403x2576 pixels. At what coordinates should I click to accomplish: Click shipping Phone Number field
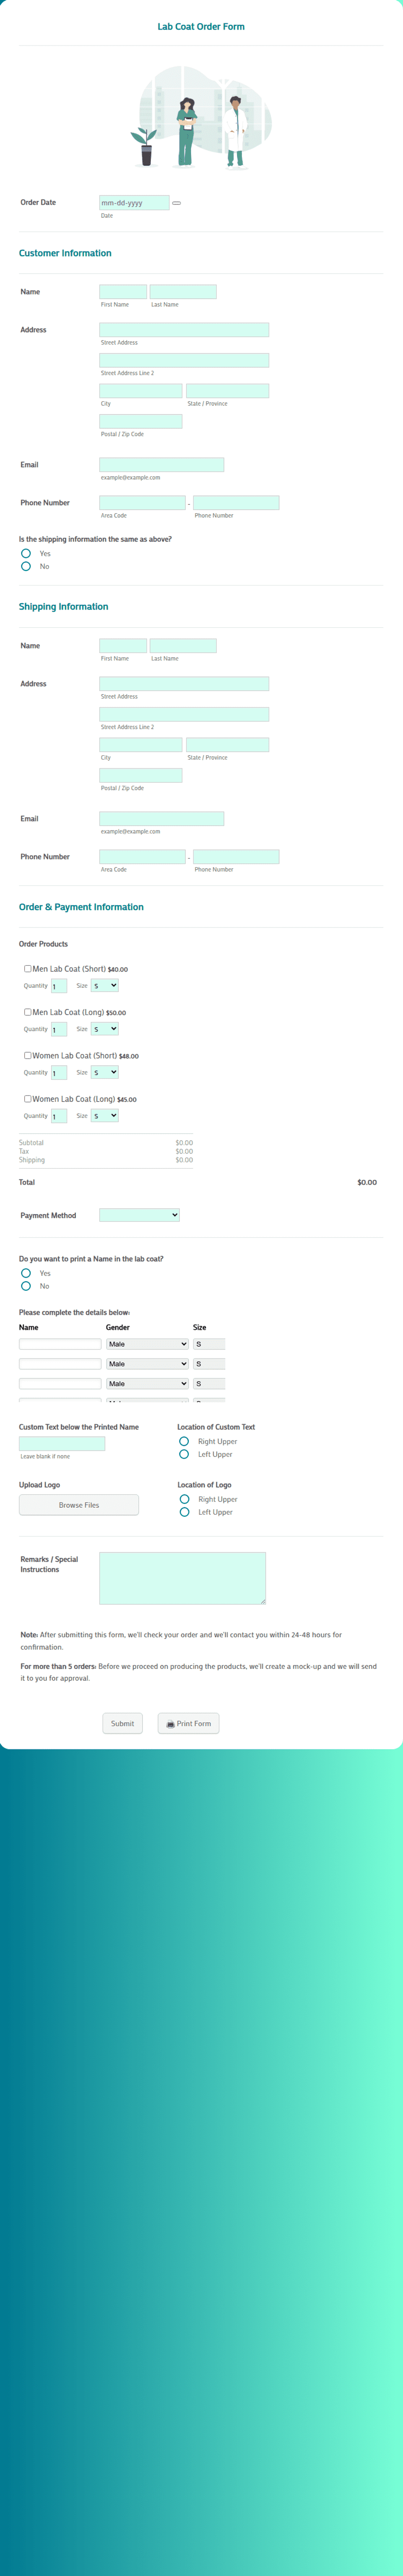click(x=236, y=857)
